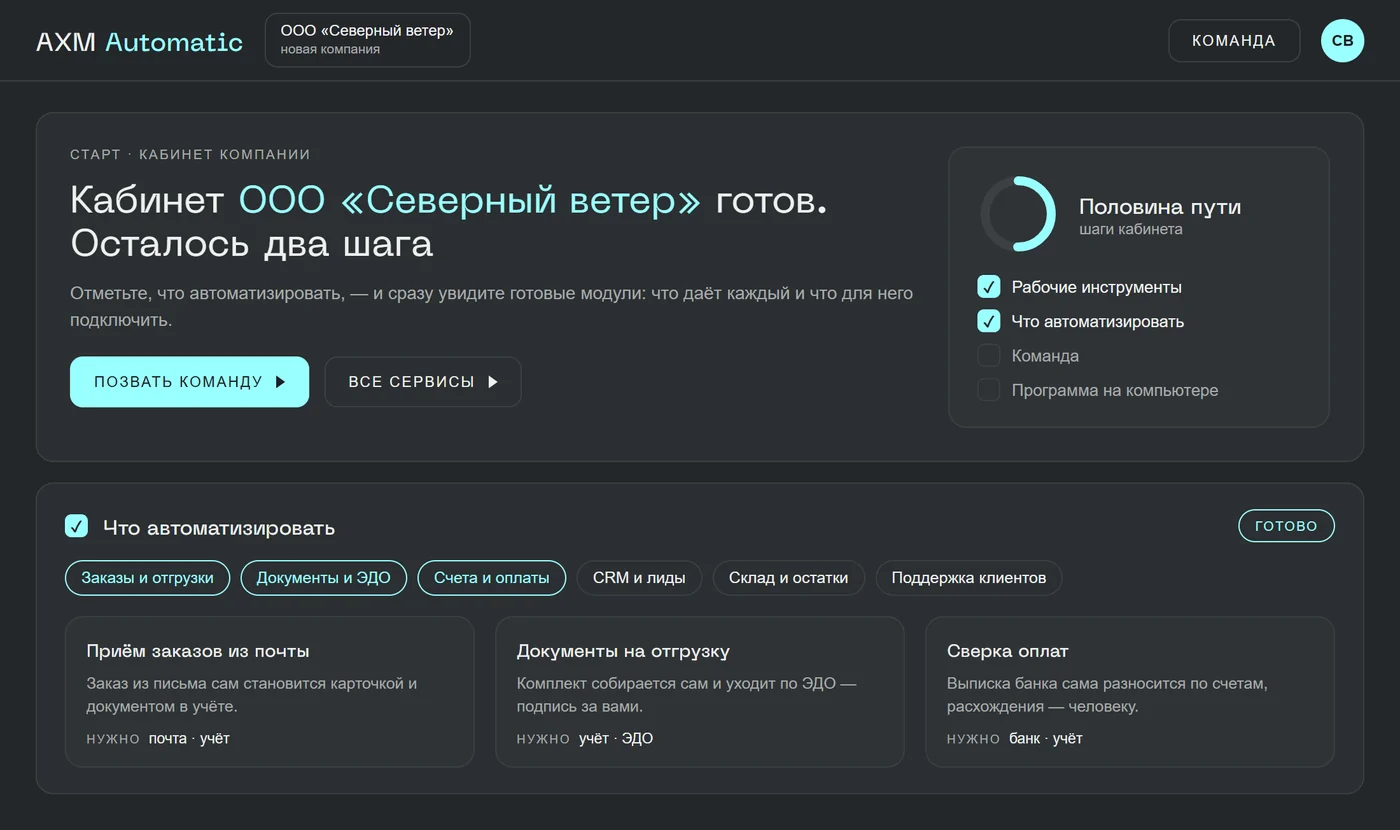Click the НУЖНО почта · учёт line
This screenshot has height=830, width=1400.
click(158, 739)
